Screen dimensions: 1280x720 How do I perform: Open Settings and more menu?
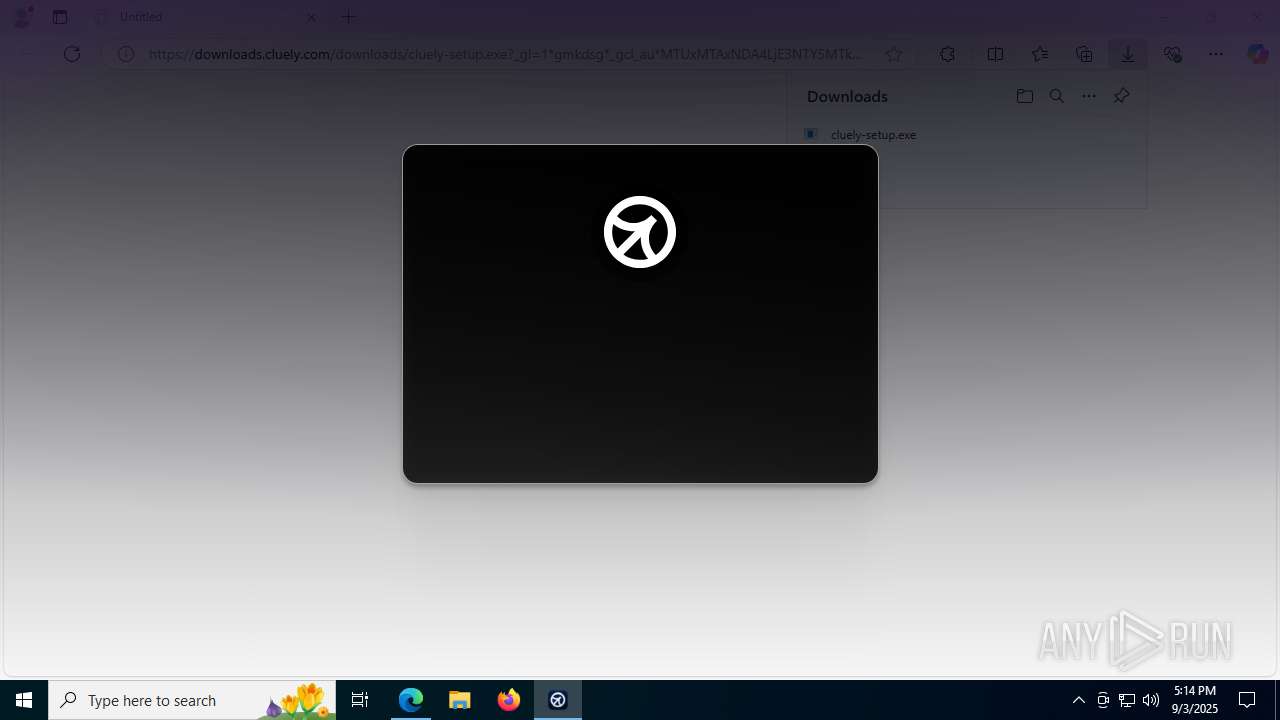(x=1216, y=54)
